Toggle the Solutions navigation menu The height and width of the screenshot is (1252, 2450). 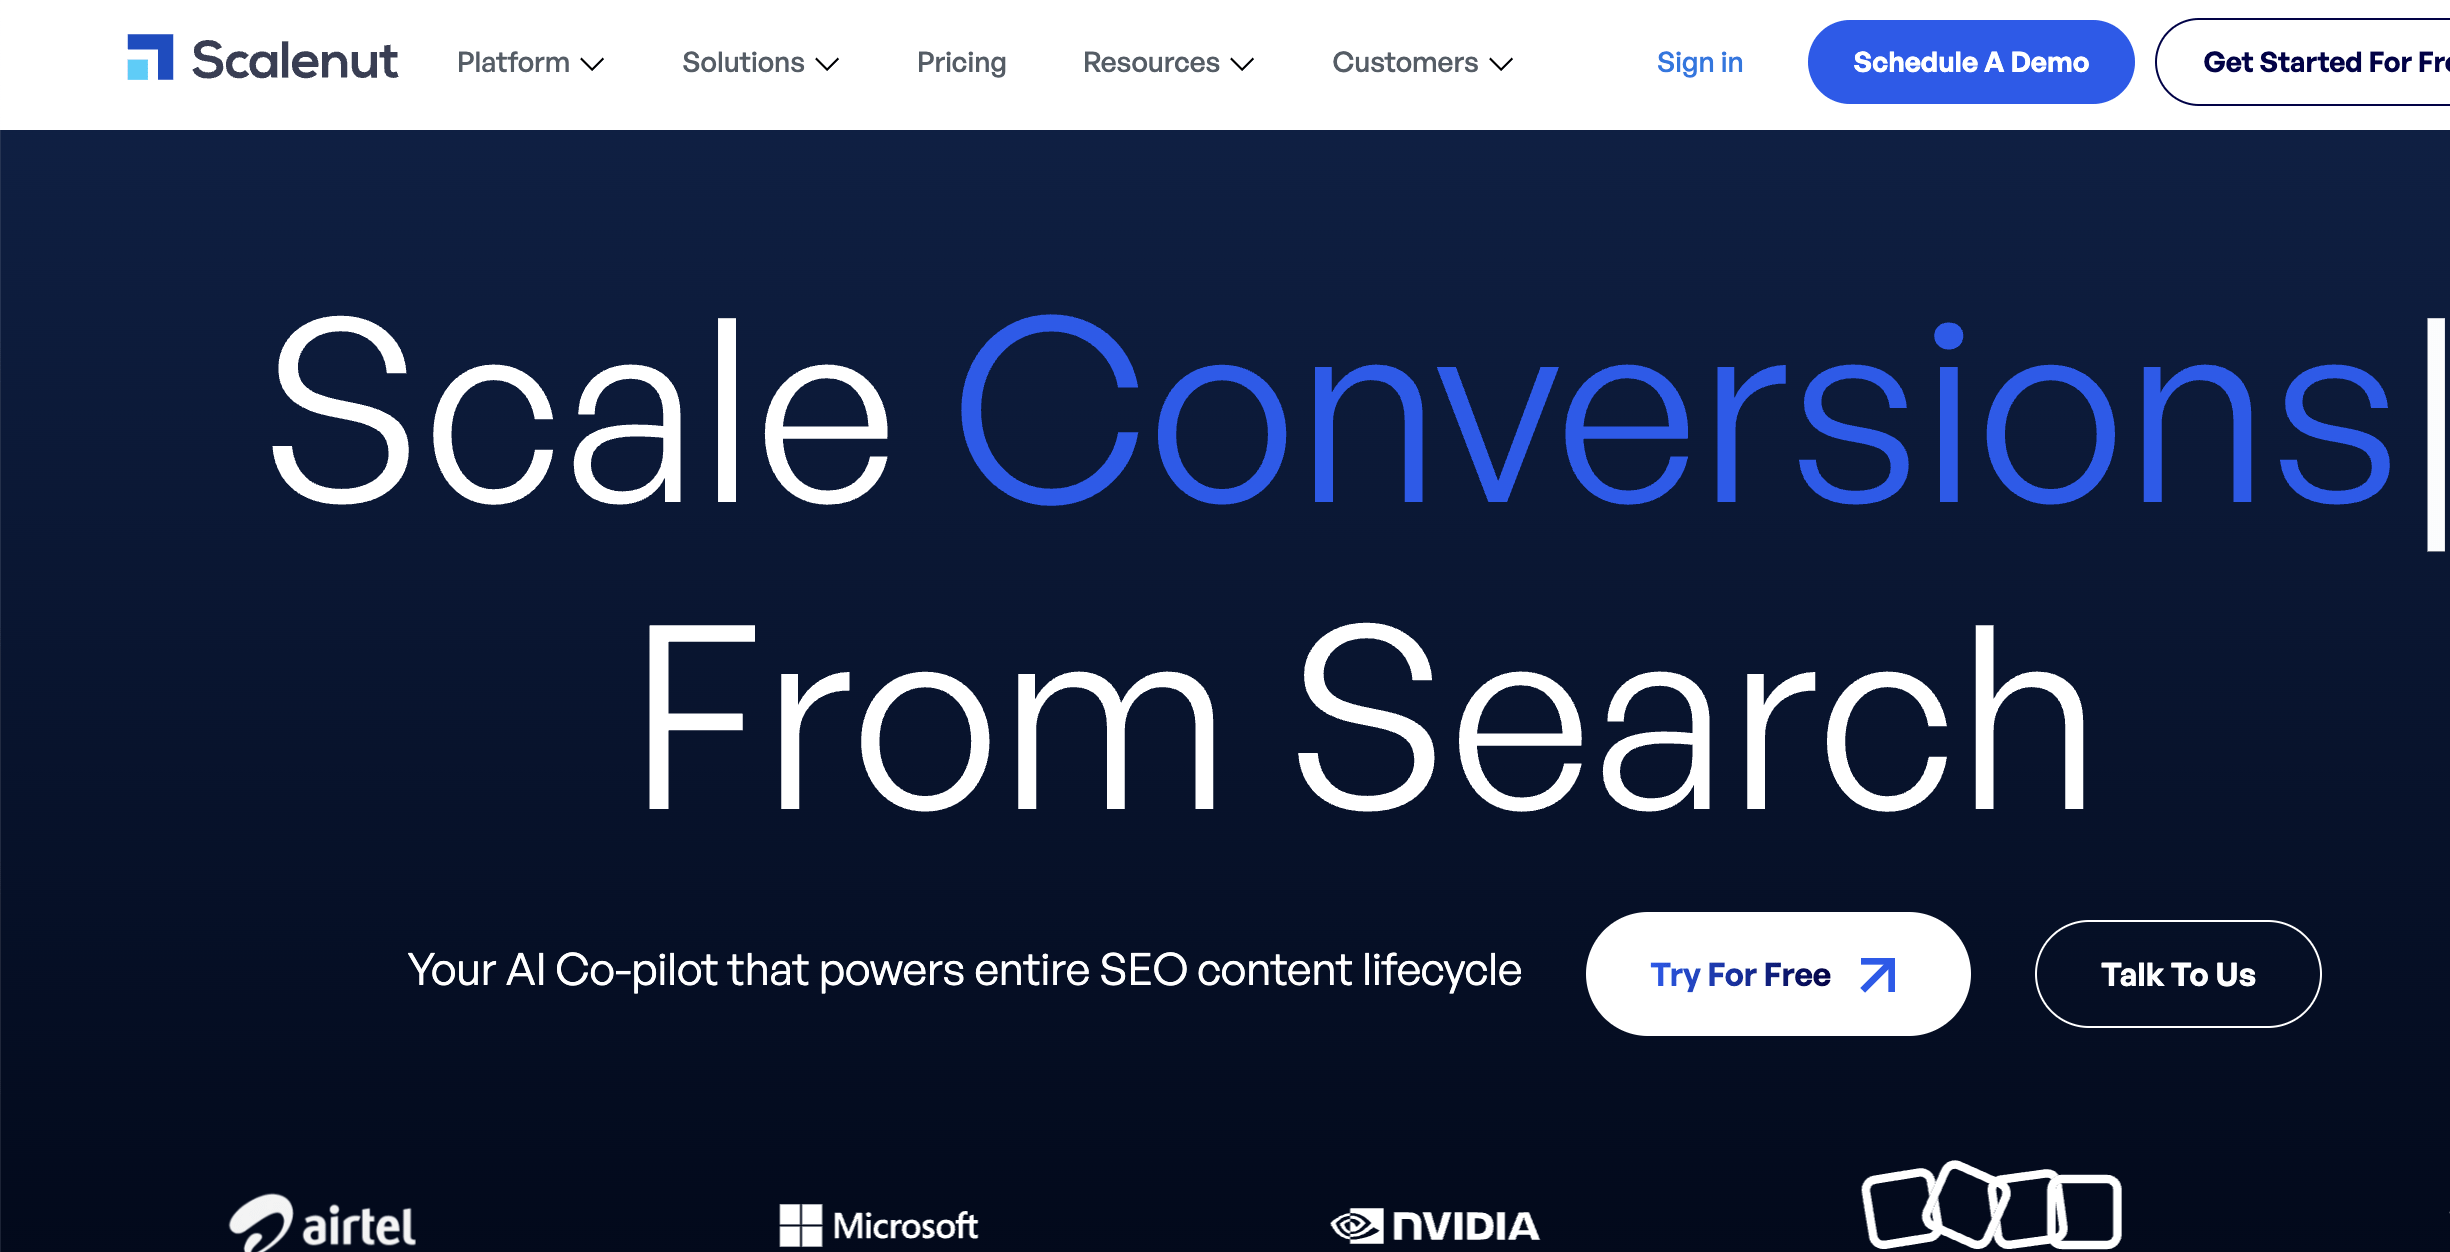coord(760,62)
